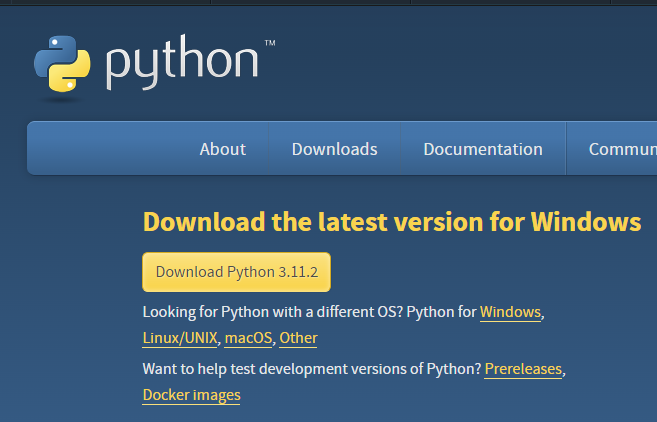Click 'Download the latest version for Windows' heading

(x=392, y=221)
